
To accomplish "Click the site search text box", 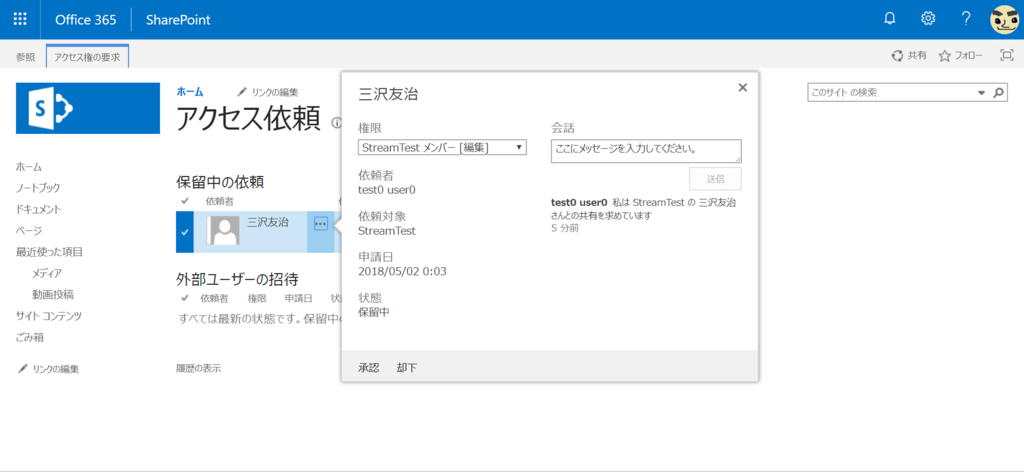I will 891,93.
